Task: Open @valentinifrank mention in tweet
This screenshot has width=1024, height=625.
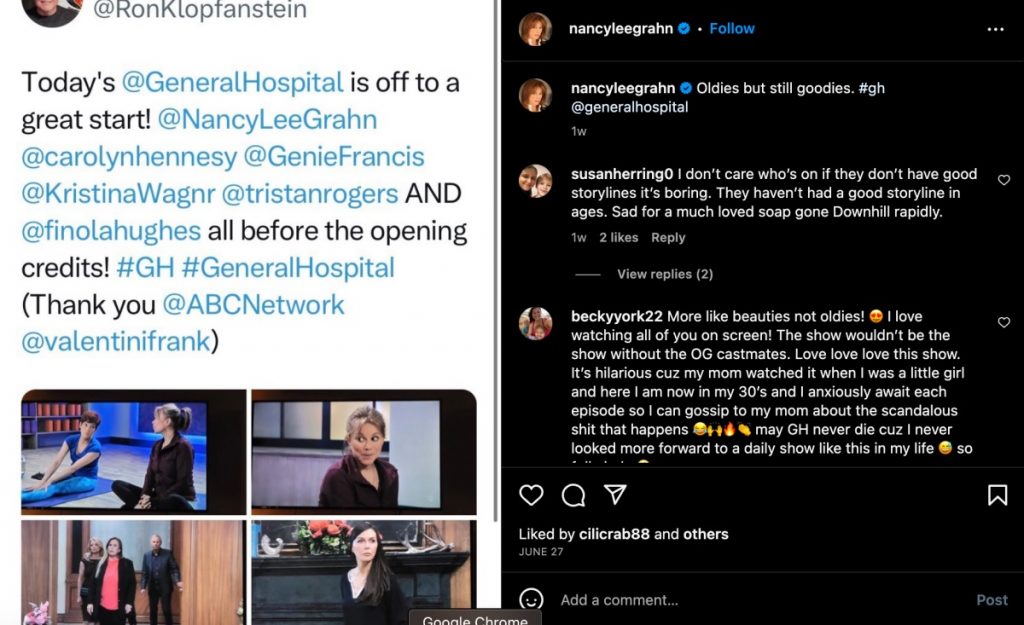Action: pos(116,342)
